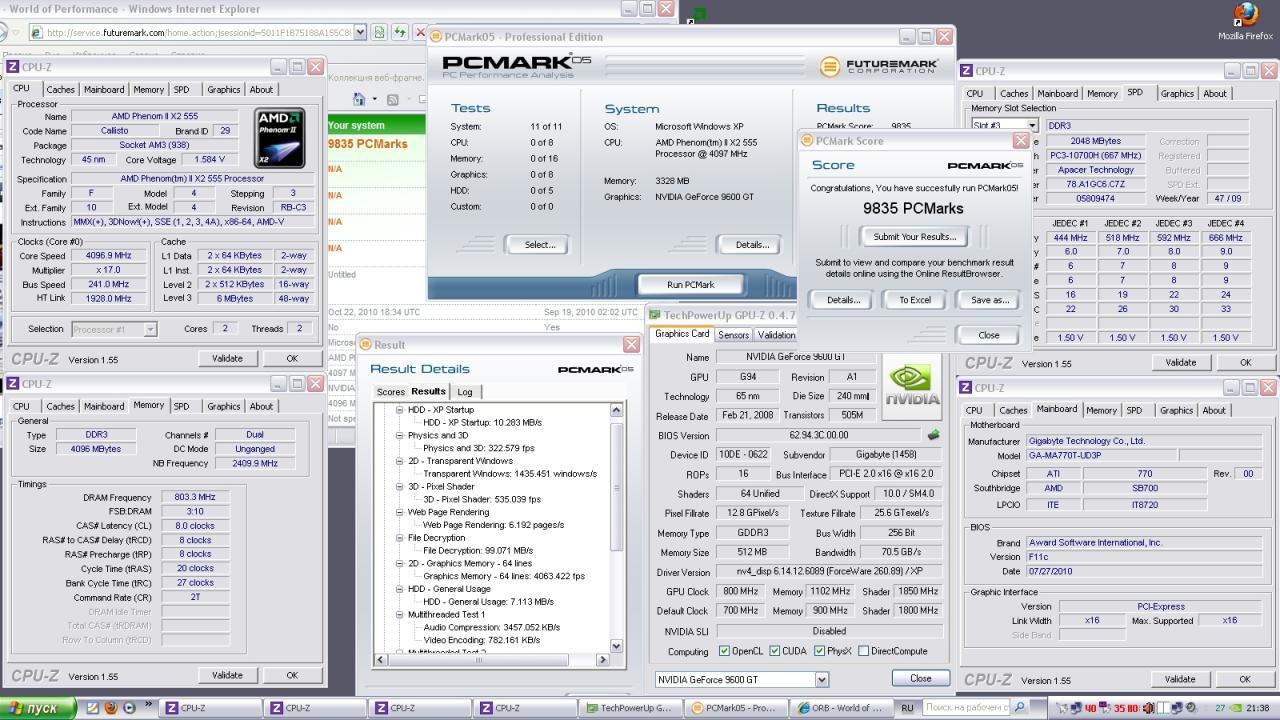Click the media player quick launch icon
This screenshot has width=1280, height=720.
[x=129, y=707]
